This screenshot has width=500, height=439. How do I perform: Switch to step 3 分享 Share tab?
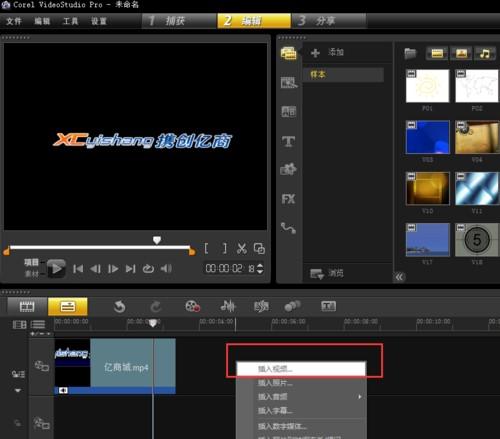click(x=329, y=21)
